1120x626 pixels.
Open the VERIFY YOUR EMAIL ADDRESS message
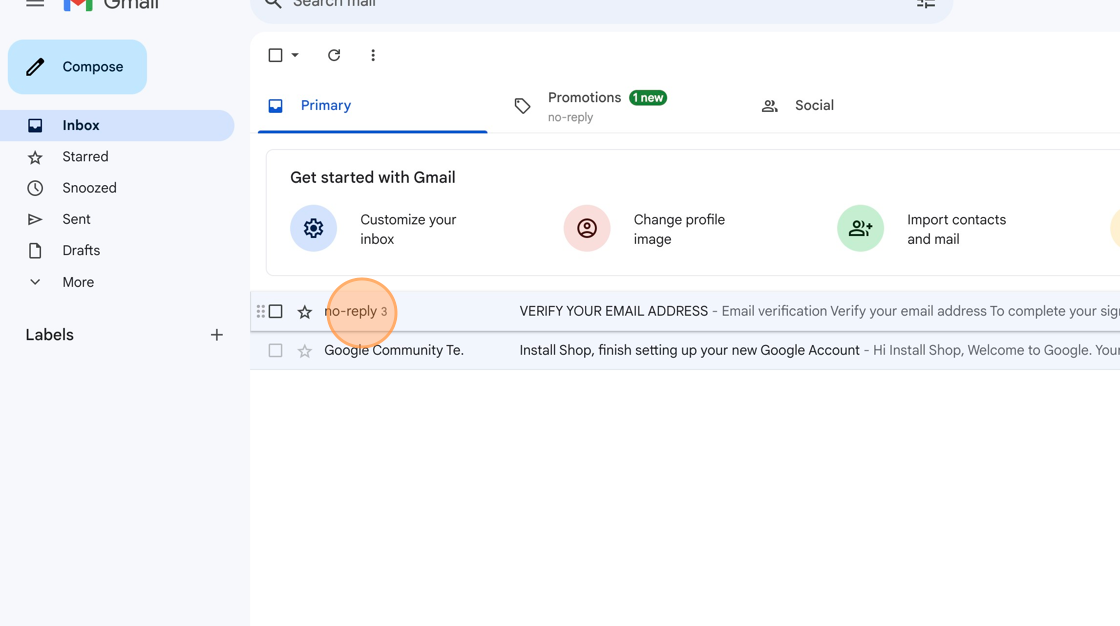614,311
